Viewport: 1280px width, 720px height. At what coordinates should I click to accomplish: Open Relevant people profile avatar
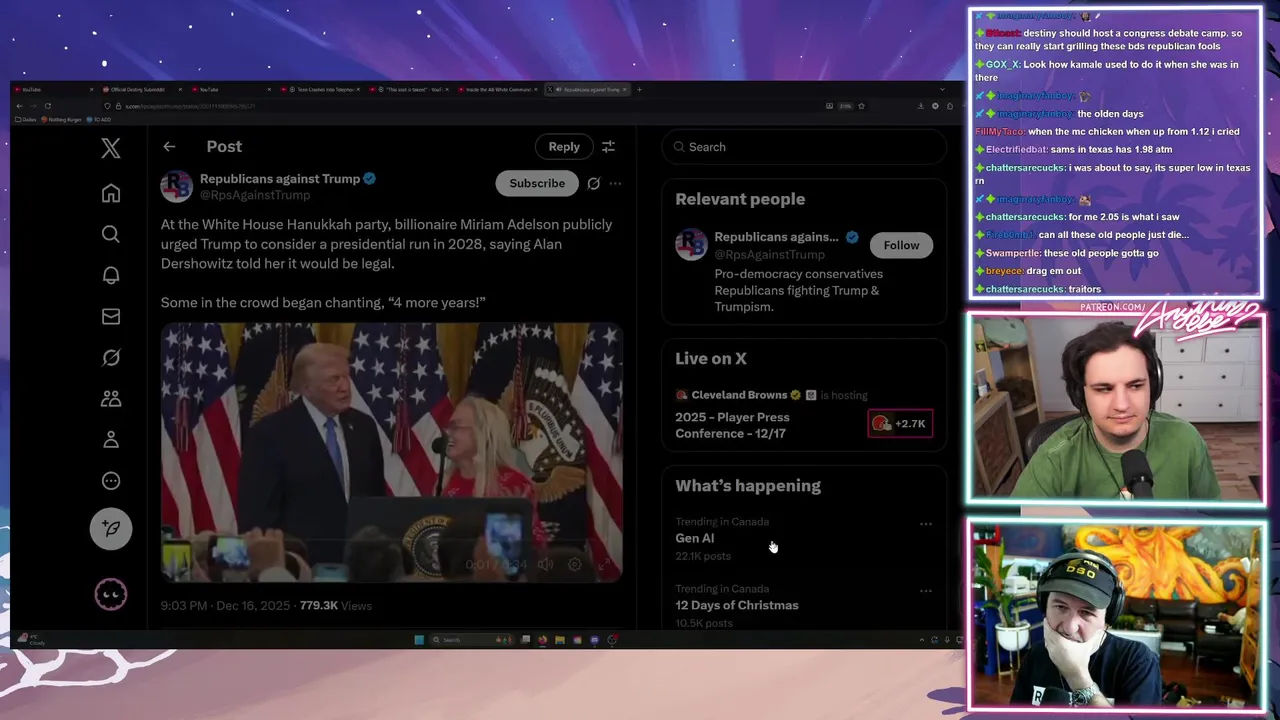tap(691, 245)
